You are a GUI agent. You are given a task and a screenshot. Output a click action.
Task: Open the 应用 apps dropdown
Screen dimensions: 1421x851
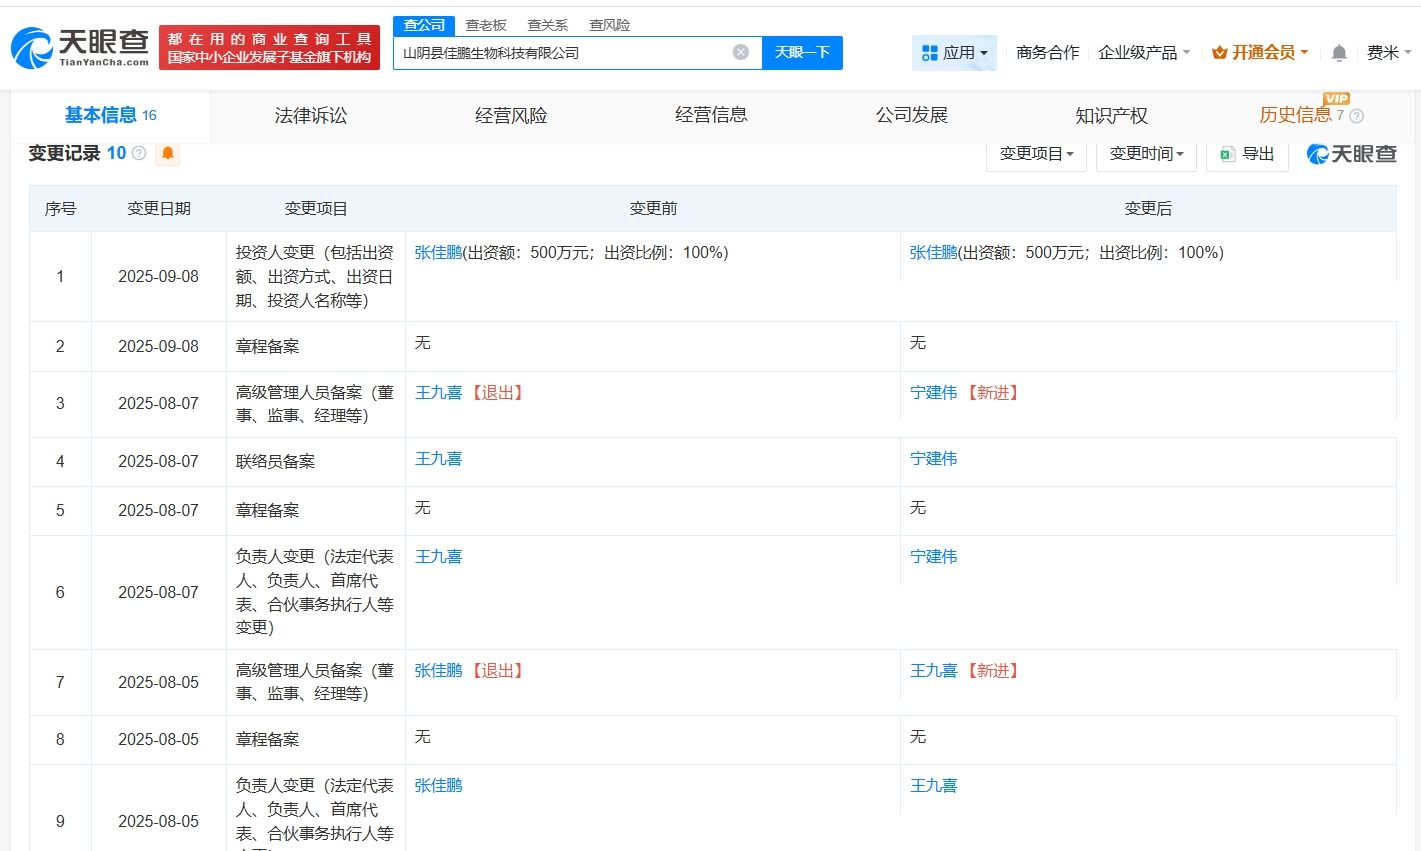point(954,53)
